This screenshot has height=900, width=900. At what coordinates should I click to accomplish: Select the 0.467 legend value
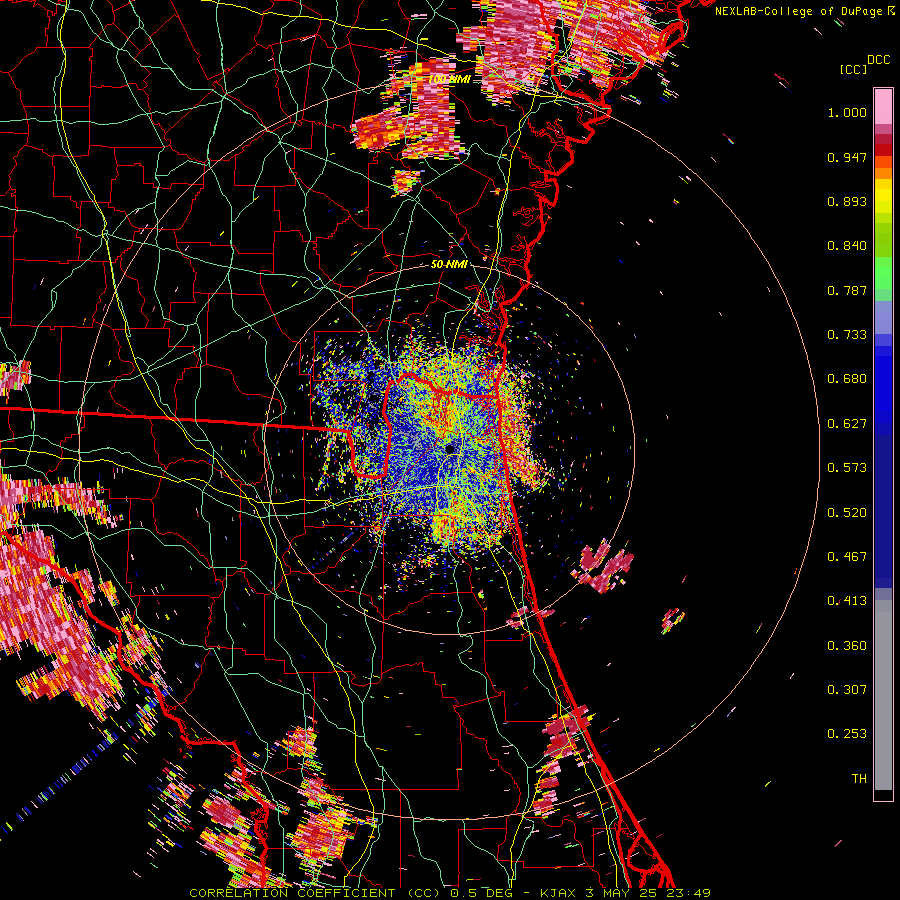(847, 557)
